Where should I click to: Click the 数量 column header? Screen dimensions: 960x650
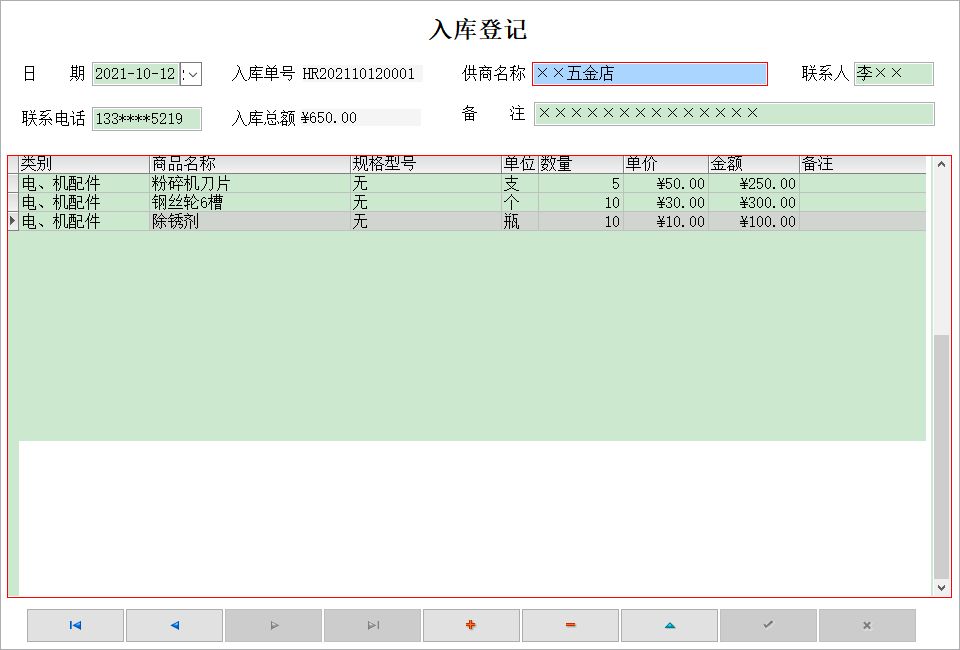click(580, 164)
